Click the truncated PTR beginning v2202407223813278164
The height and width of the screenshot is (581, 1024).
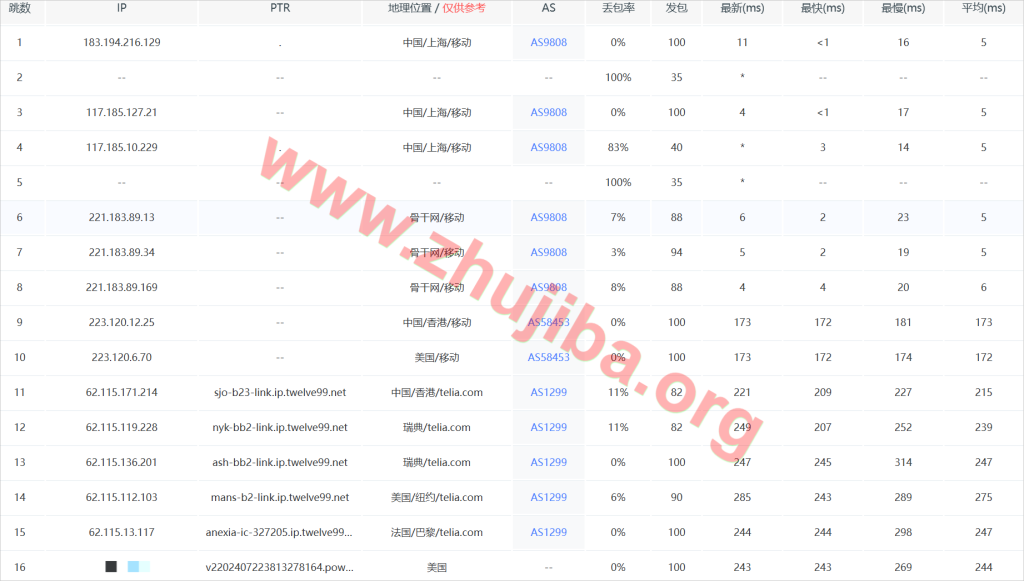click(279, 568)
